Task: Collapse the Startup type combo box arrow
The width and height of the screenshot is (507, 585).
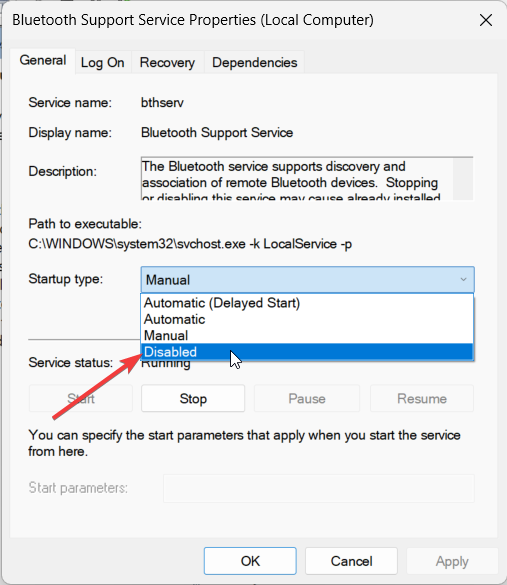Action: pyautogui.click(x=463, y=279)
